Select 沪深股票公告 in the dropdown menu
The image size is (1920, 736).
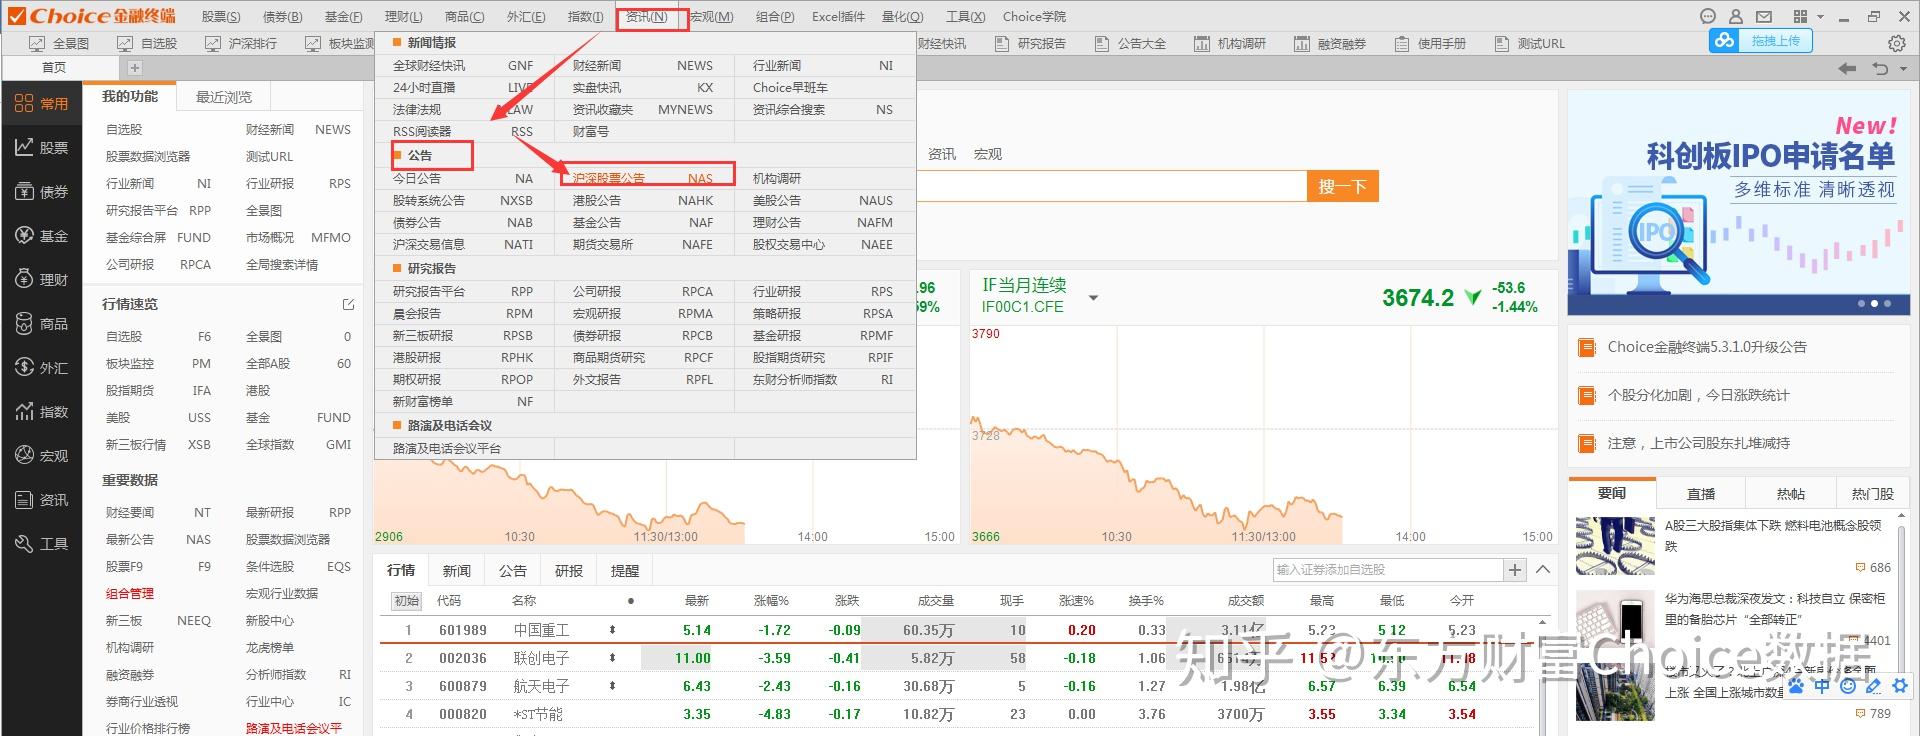[x=644, y=178]
